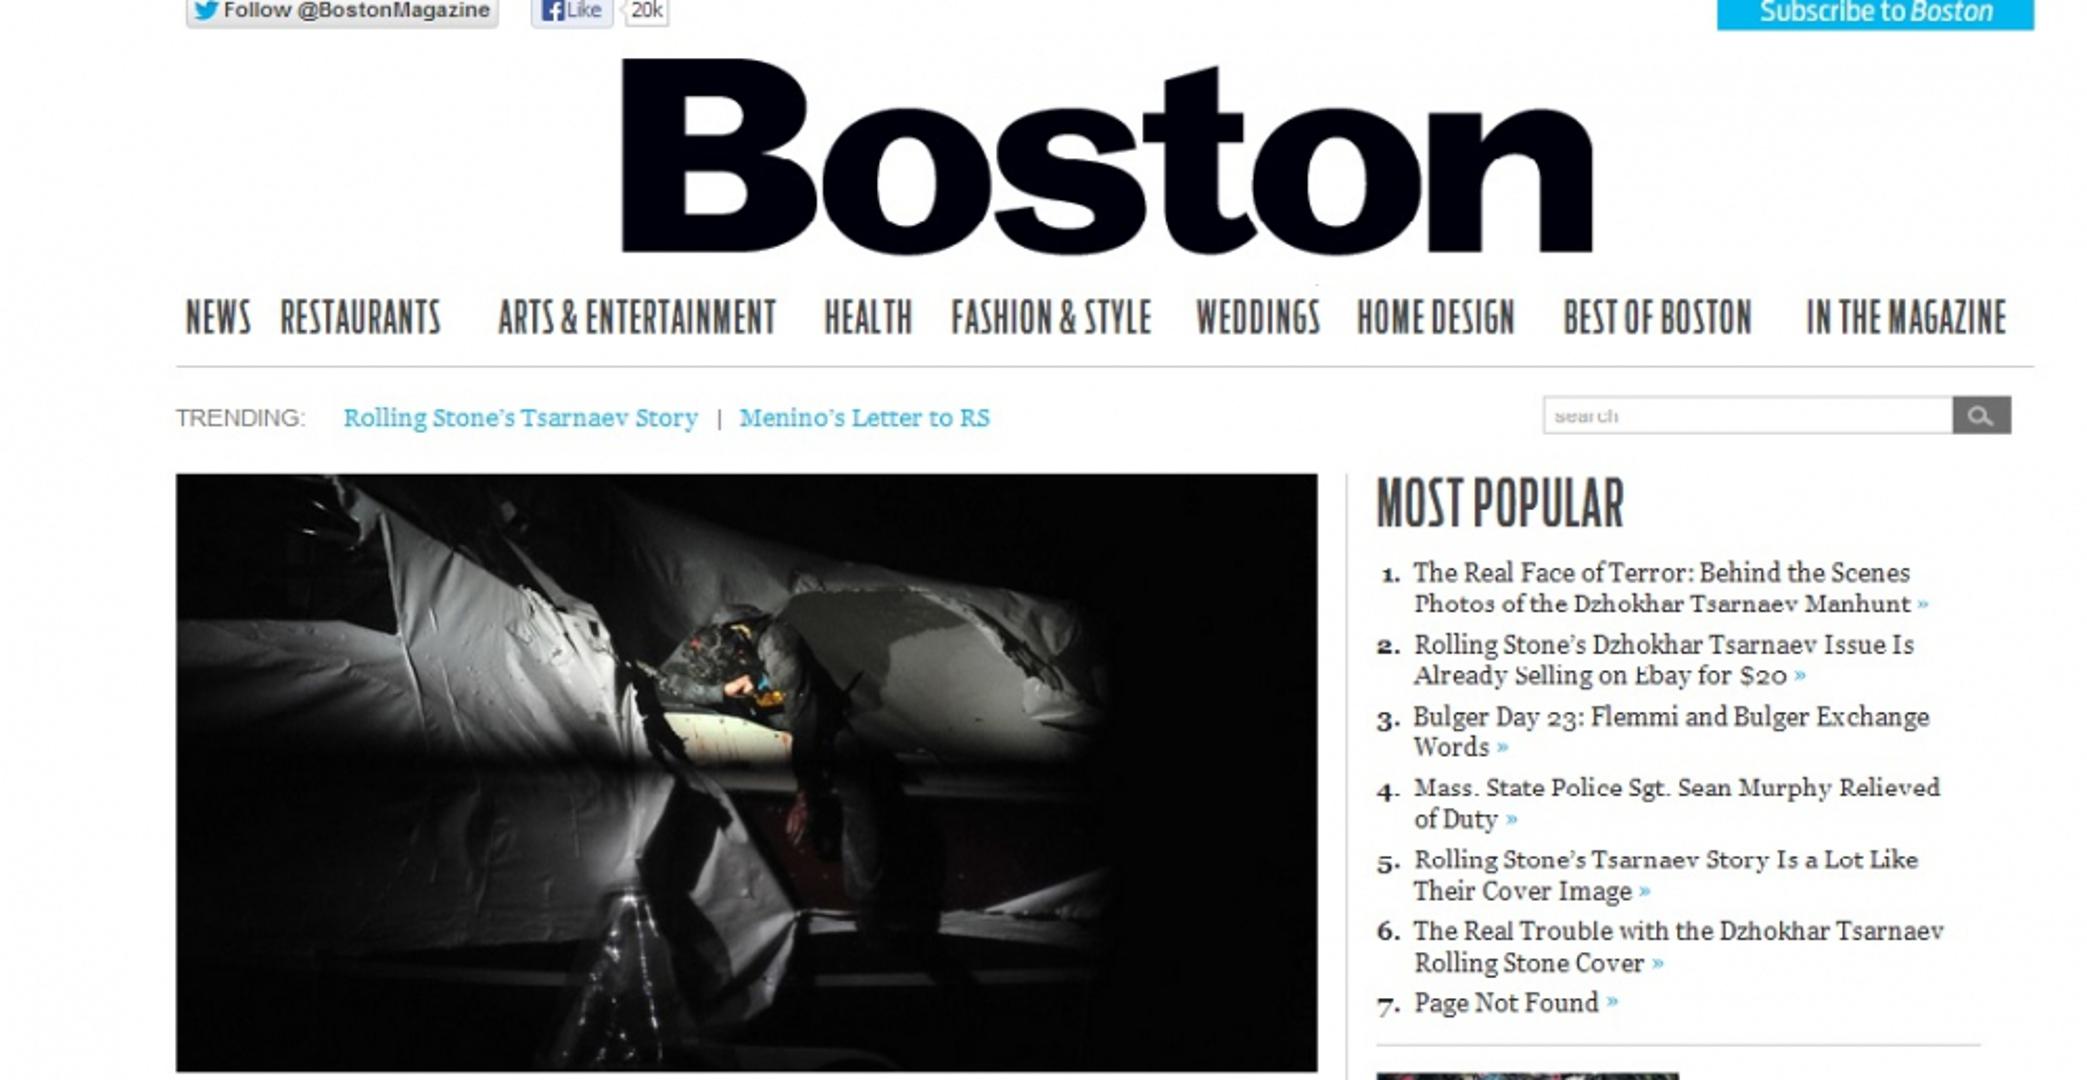Open Sgt. Sean Murphy Relieved of Duty article
This screenshot has height=1080, width=2087.
(1675, 803)
